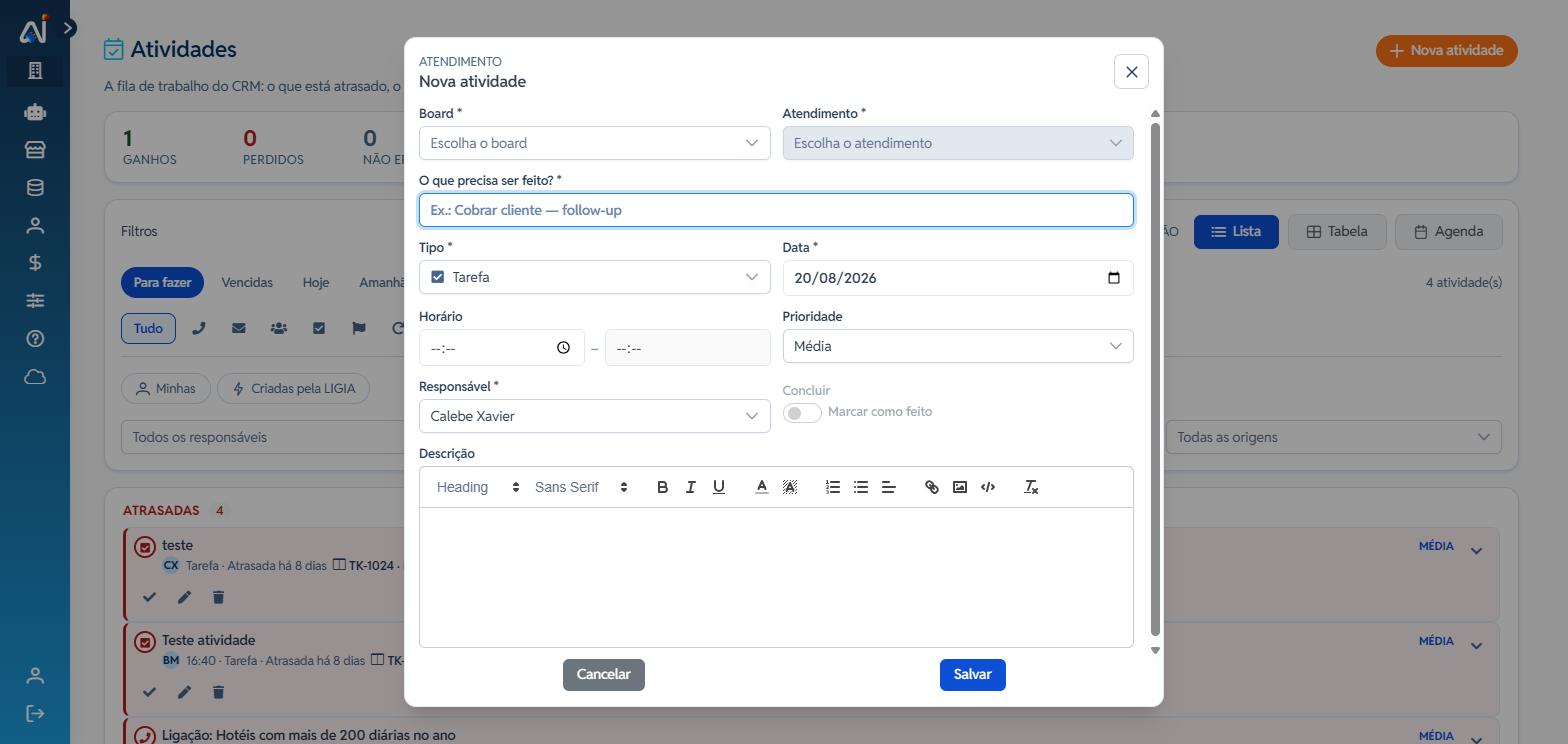Open the Tipo dropdown showing Tarefa
This screenshot has height=744, width=1568.
tap(594, 277)
